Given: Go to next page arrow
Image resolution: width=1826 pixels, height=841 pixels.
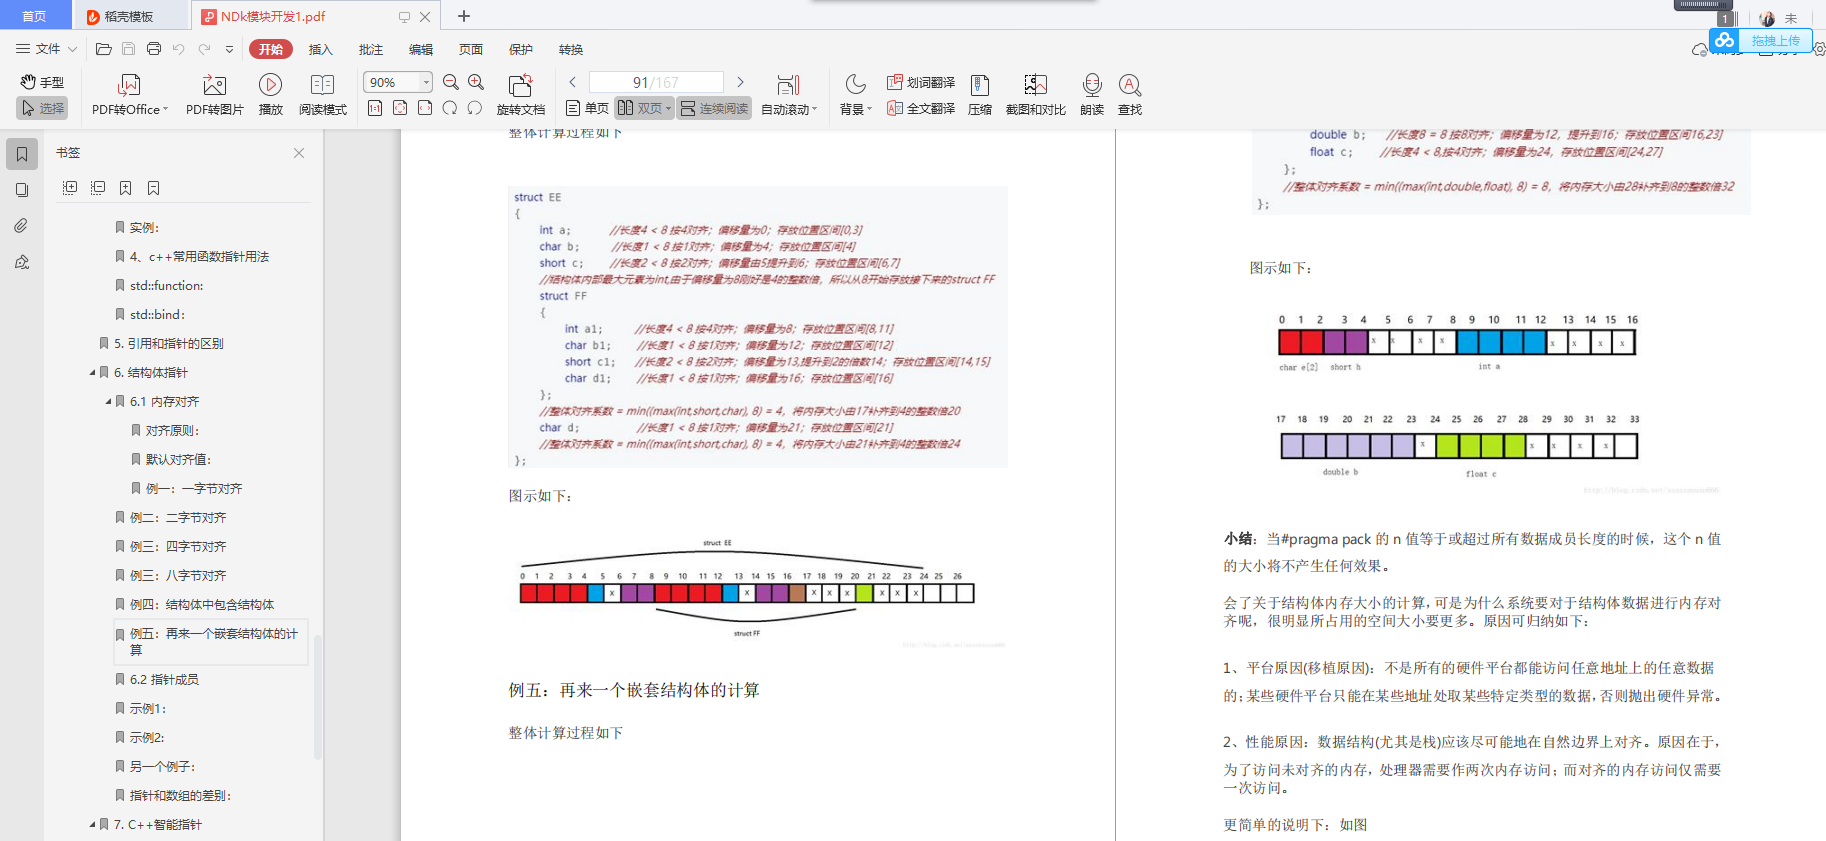Looking at the screenshot, I should pyautogui.click(x=740, y=82).
